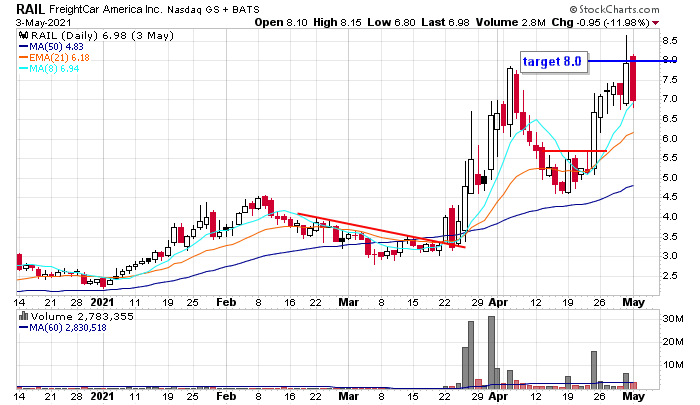Click the 3-May-2021 date label

(x=43, y=22)
